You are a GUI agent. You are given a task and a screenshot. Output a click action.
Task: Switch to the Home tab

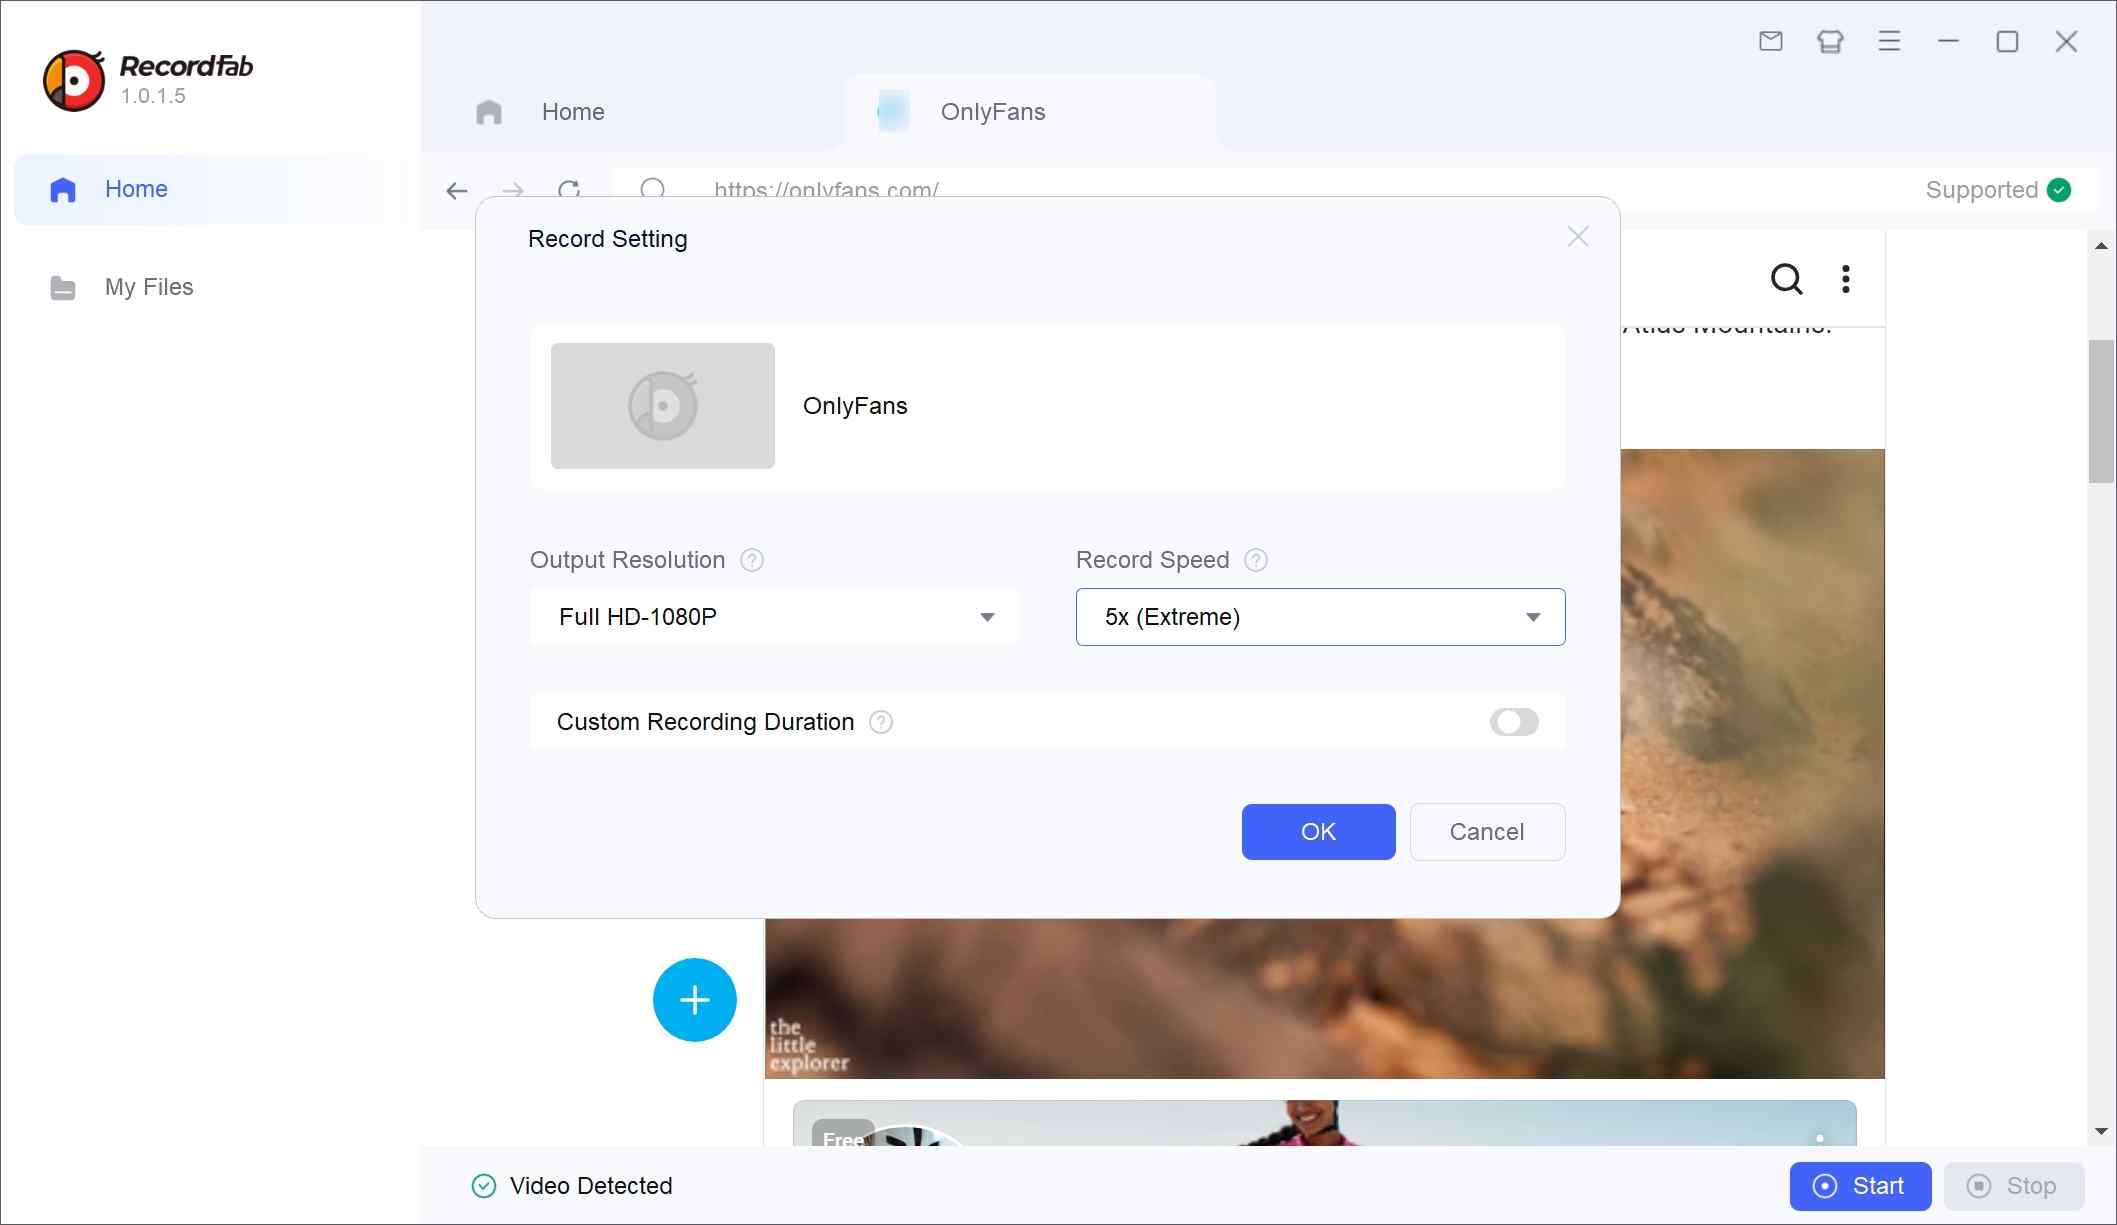572,111
